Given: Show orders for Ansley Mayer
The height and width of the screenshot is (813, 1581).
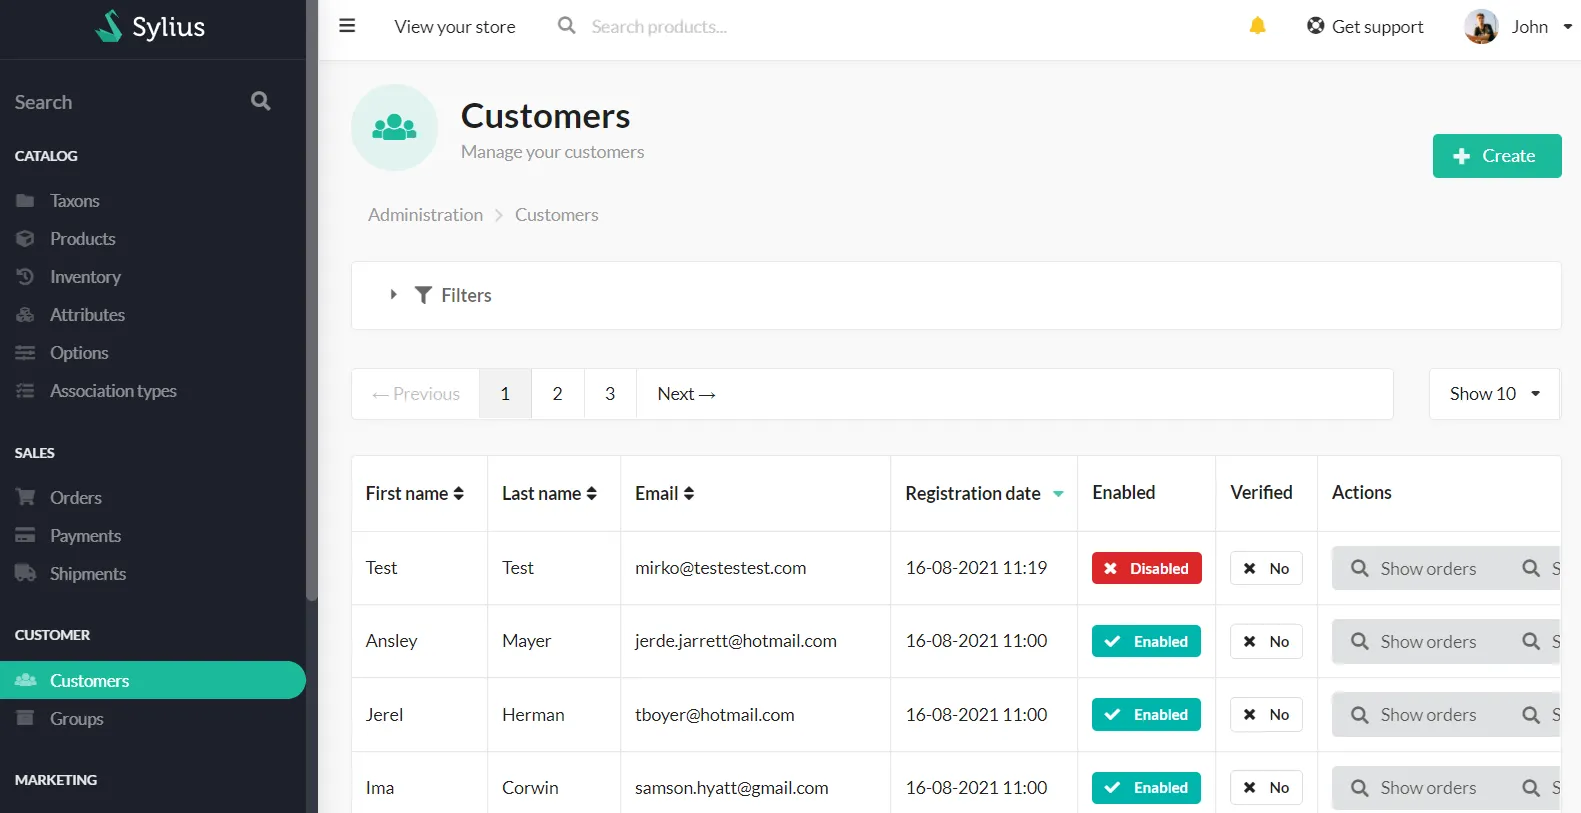Looking at the screenshot, I should tap(1414, 641).
